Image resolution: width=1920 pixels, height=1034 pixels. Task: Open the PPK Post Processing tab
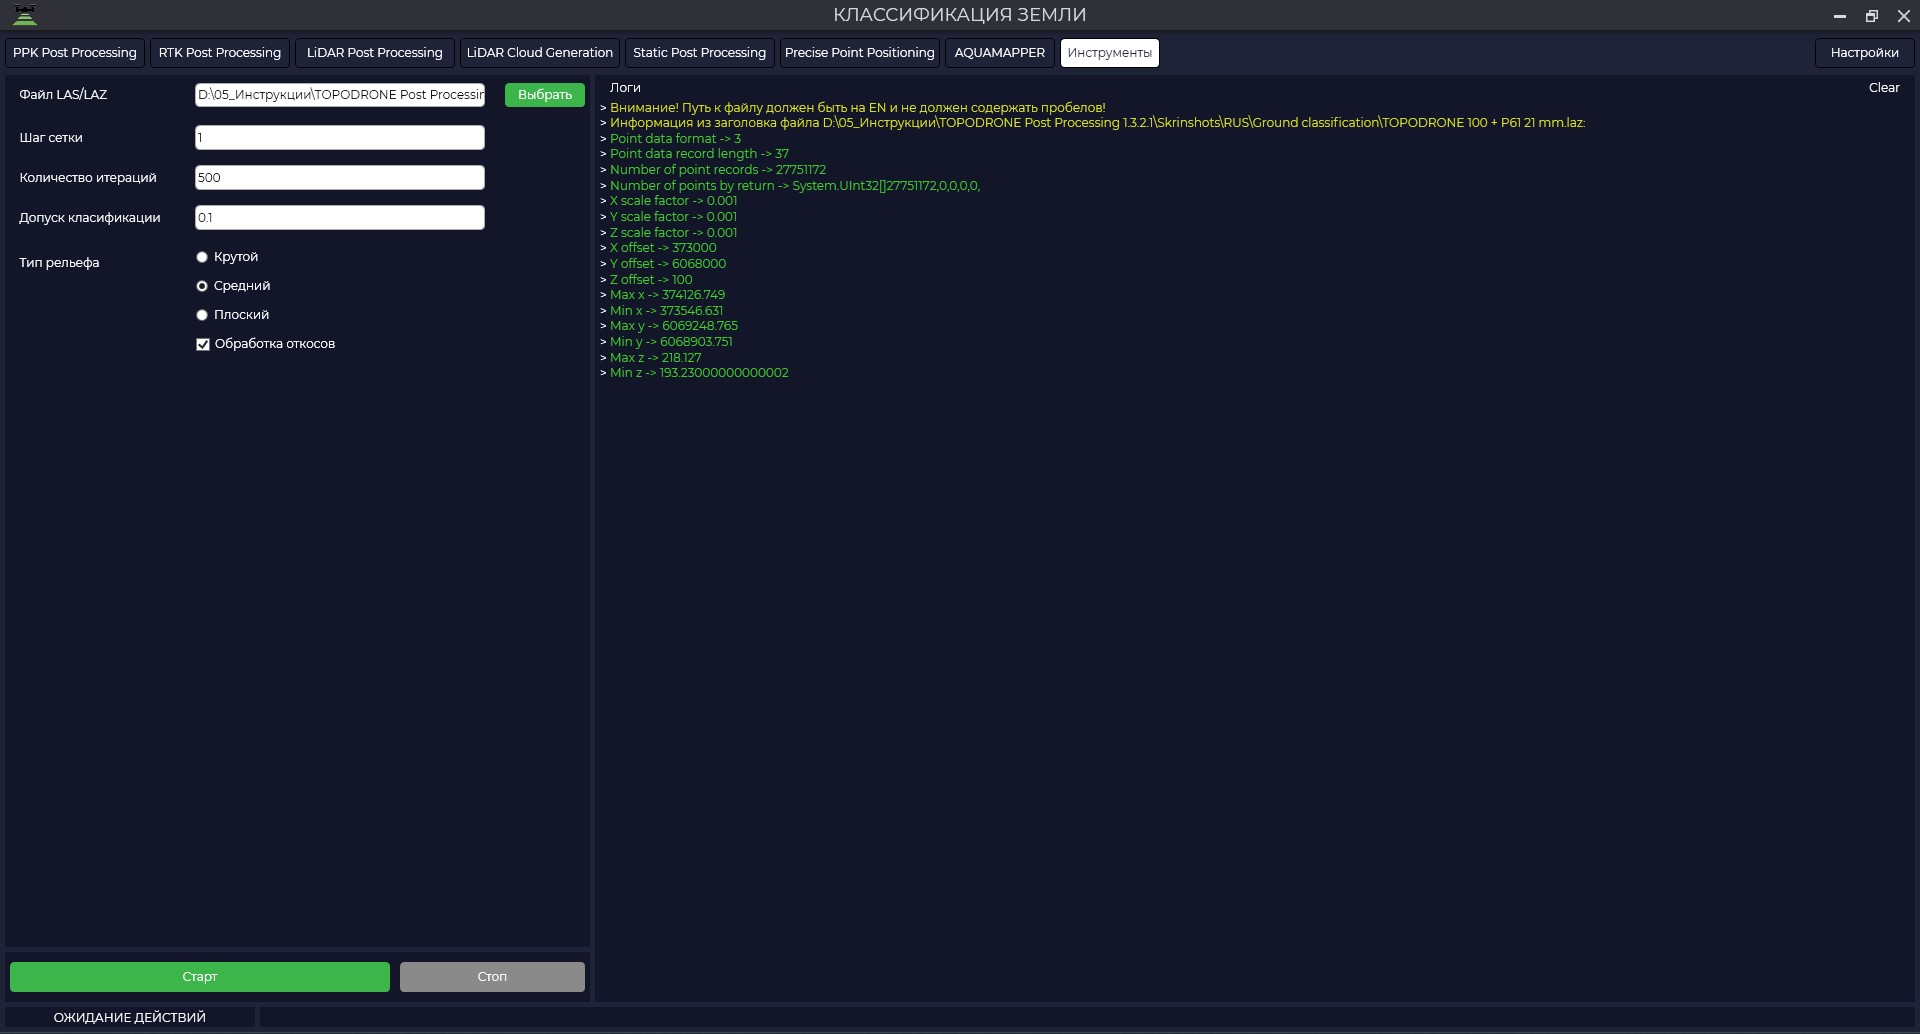75,53
